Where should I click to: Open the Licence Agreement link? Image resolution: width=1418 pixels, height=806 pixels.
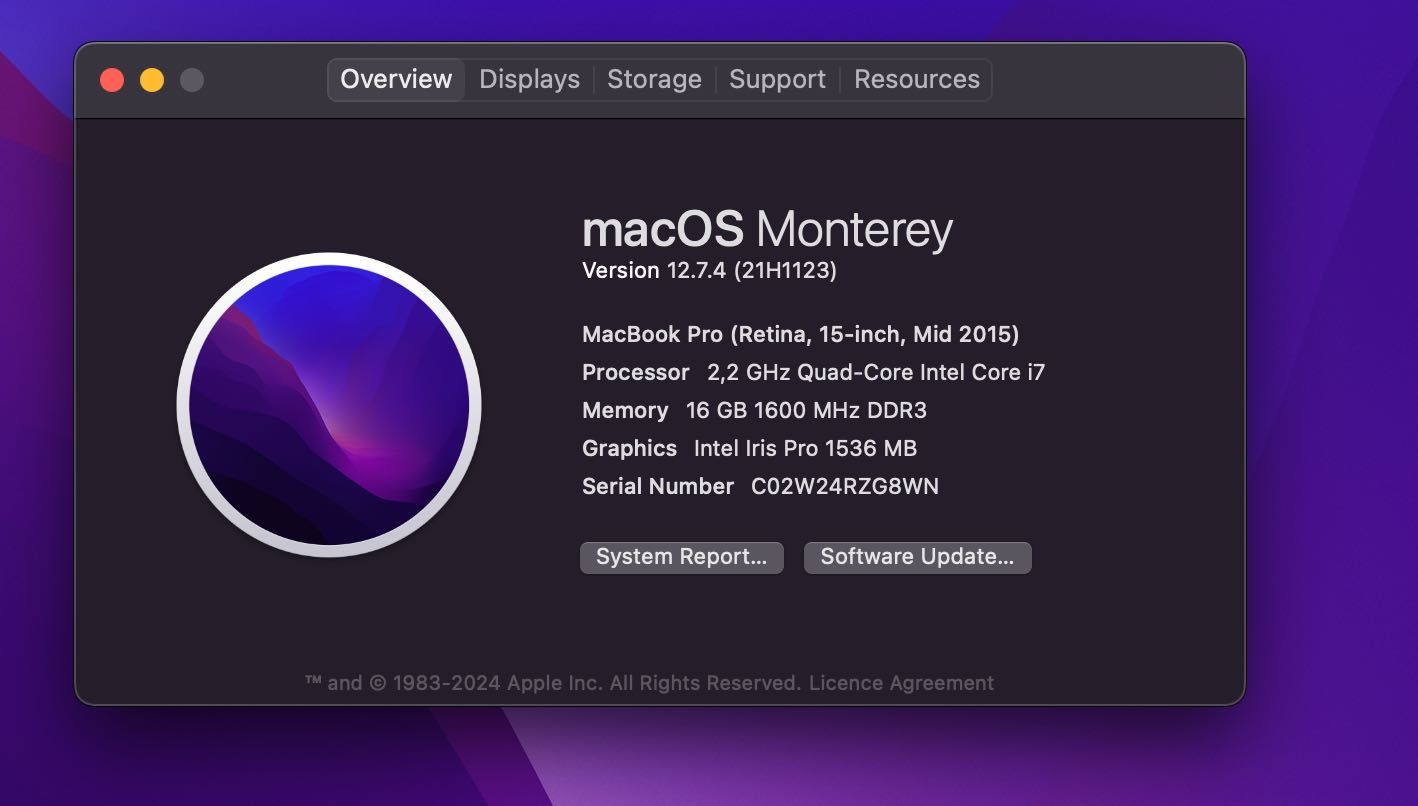coord(901,683)
